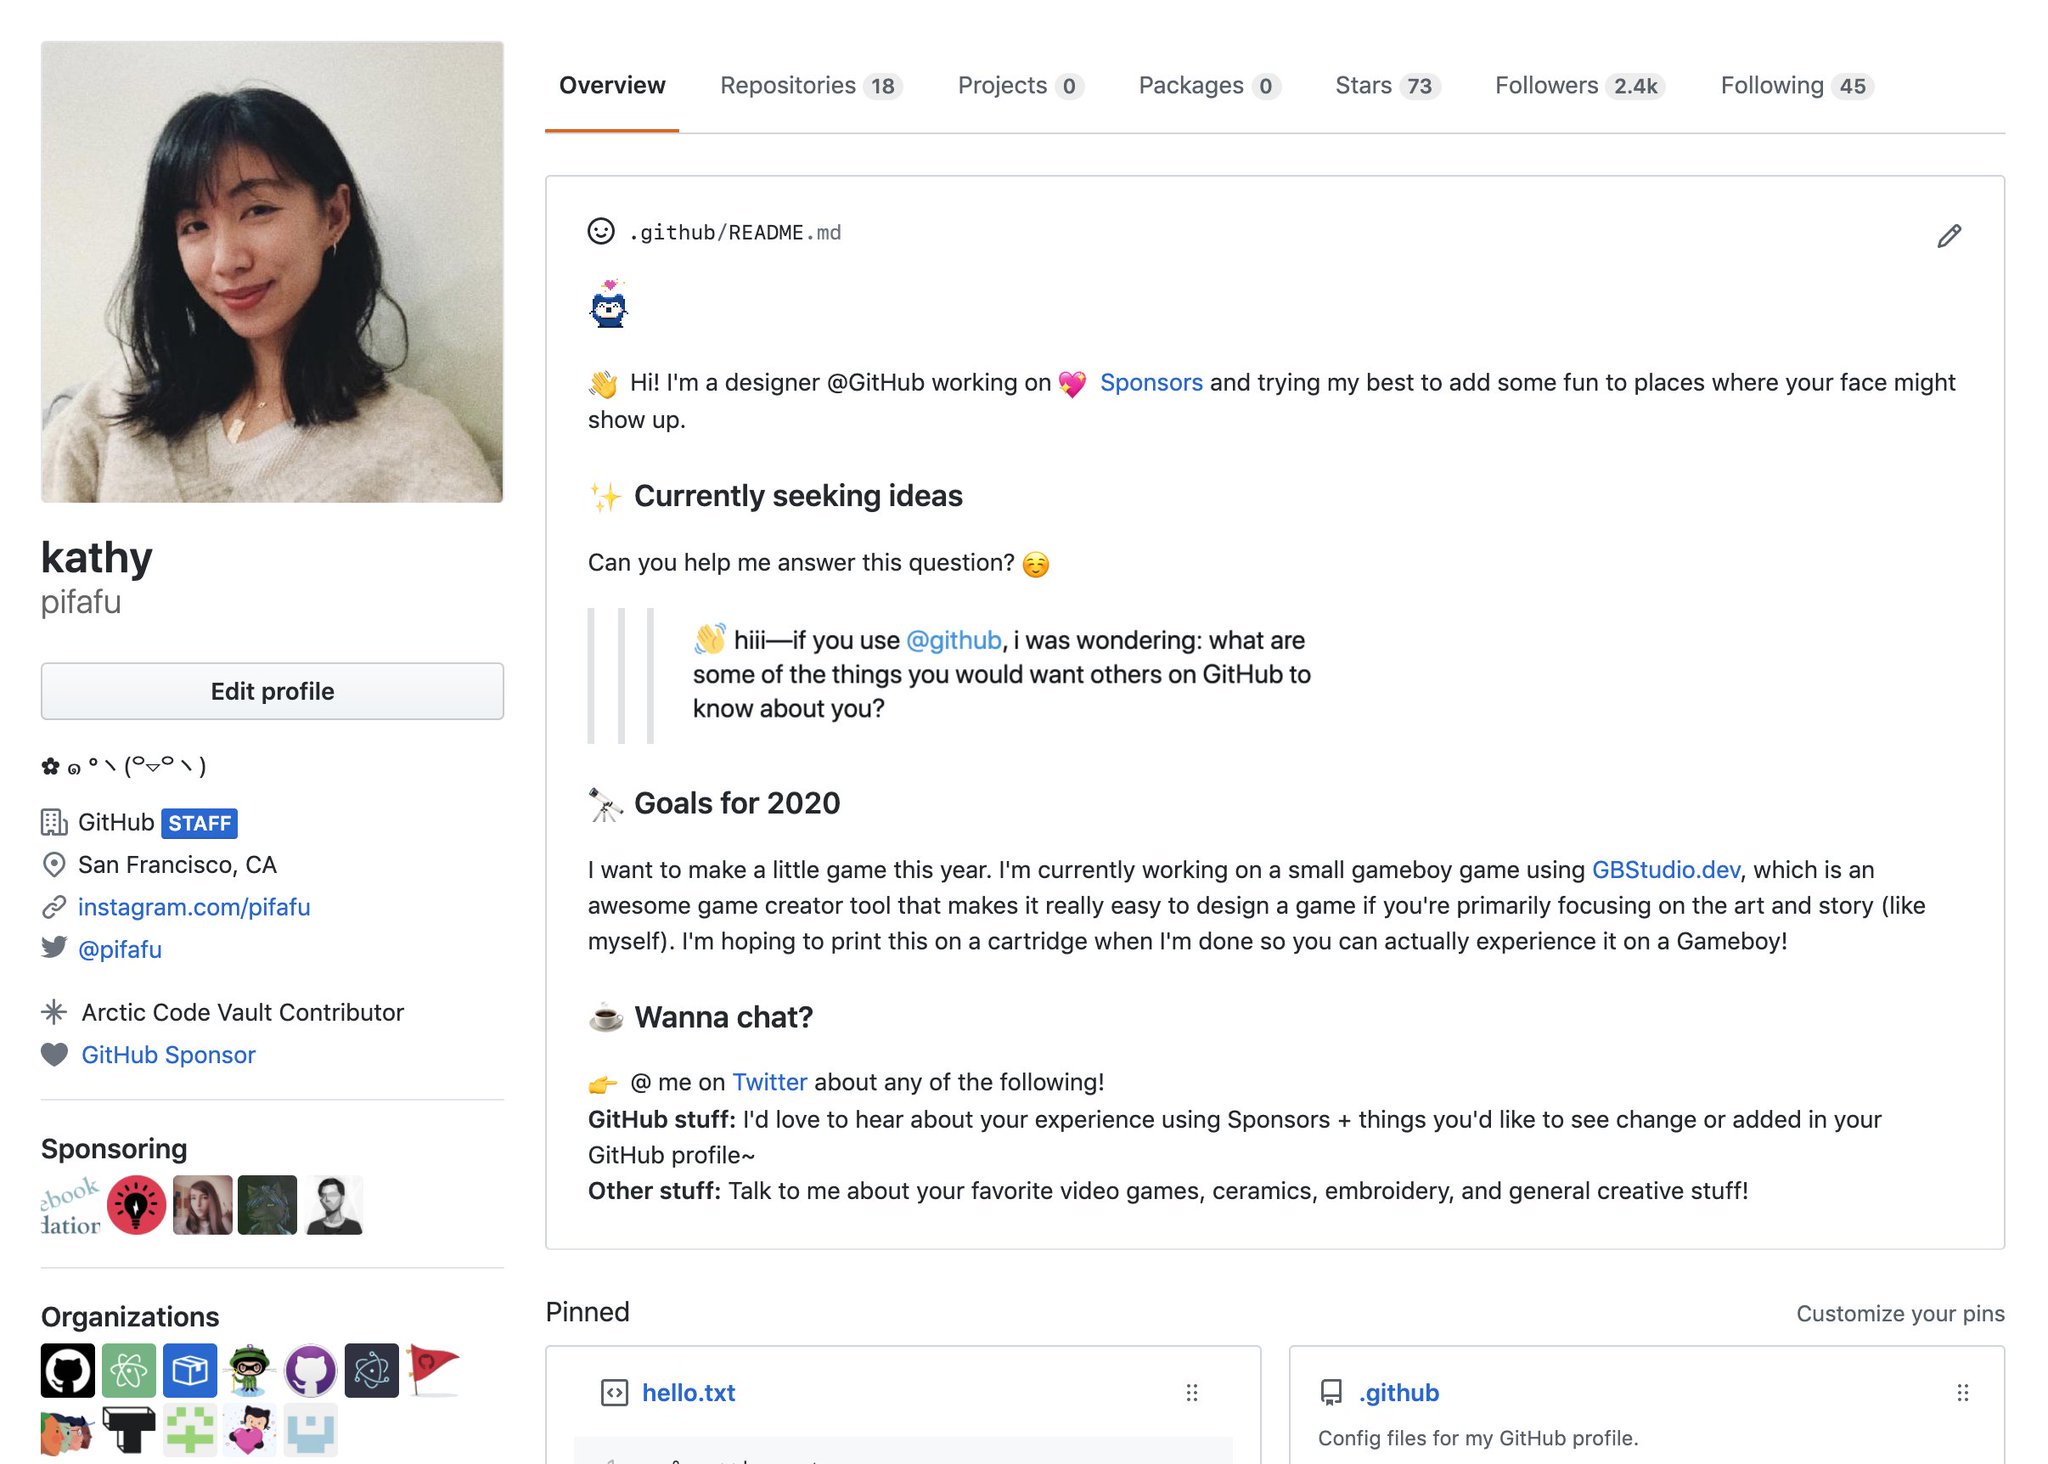Open the GBStudio.dev link
Image resolution: width=2048 pixels, height=1464 pixels.
[x=1665, y=870]
